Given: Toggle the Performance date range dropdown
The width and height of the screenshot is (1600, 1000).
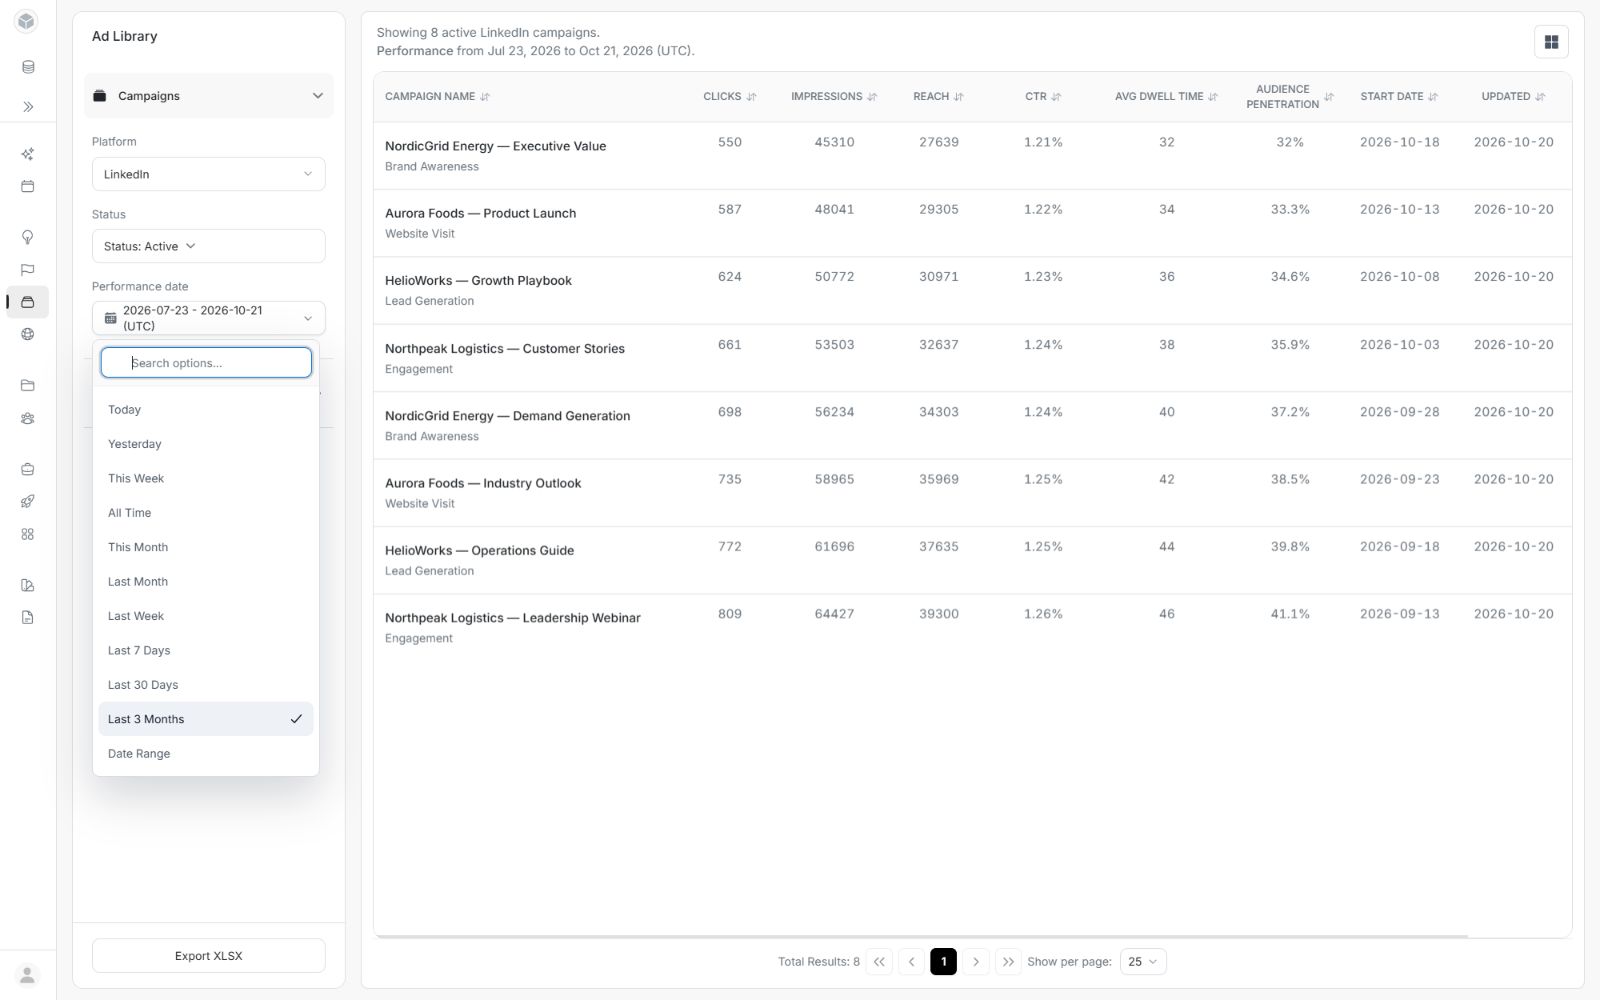Looking at the screenshot, I should (x=209, y=318).
